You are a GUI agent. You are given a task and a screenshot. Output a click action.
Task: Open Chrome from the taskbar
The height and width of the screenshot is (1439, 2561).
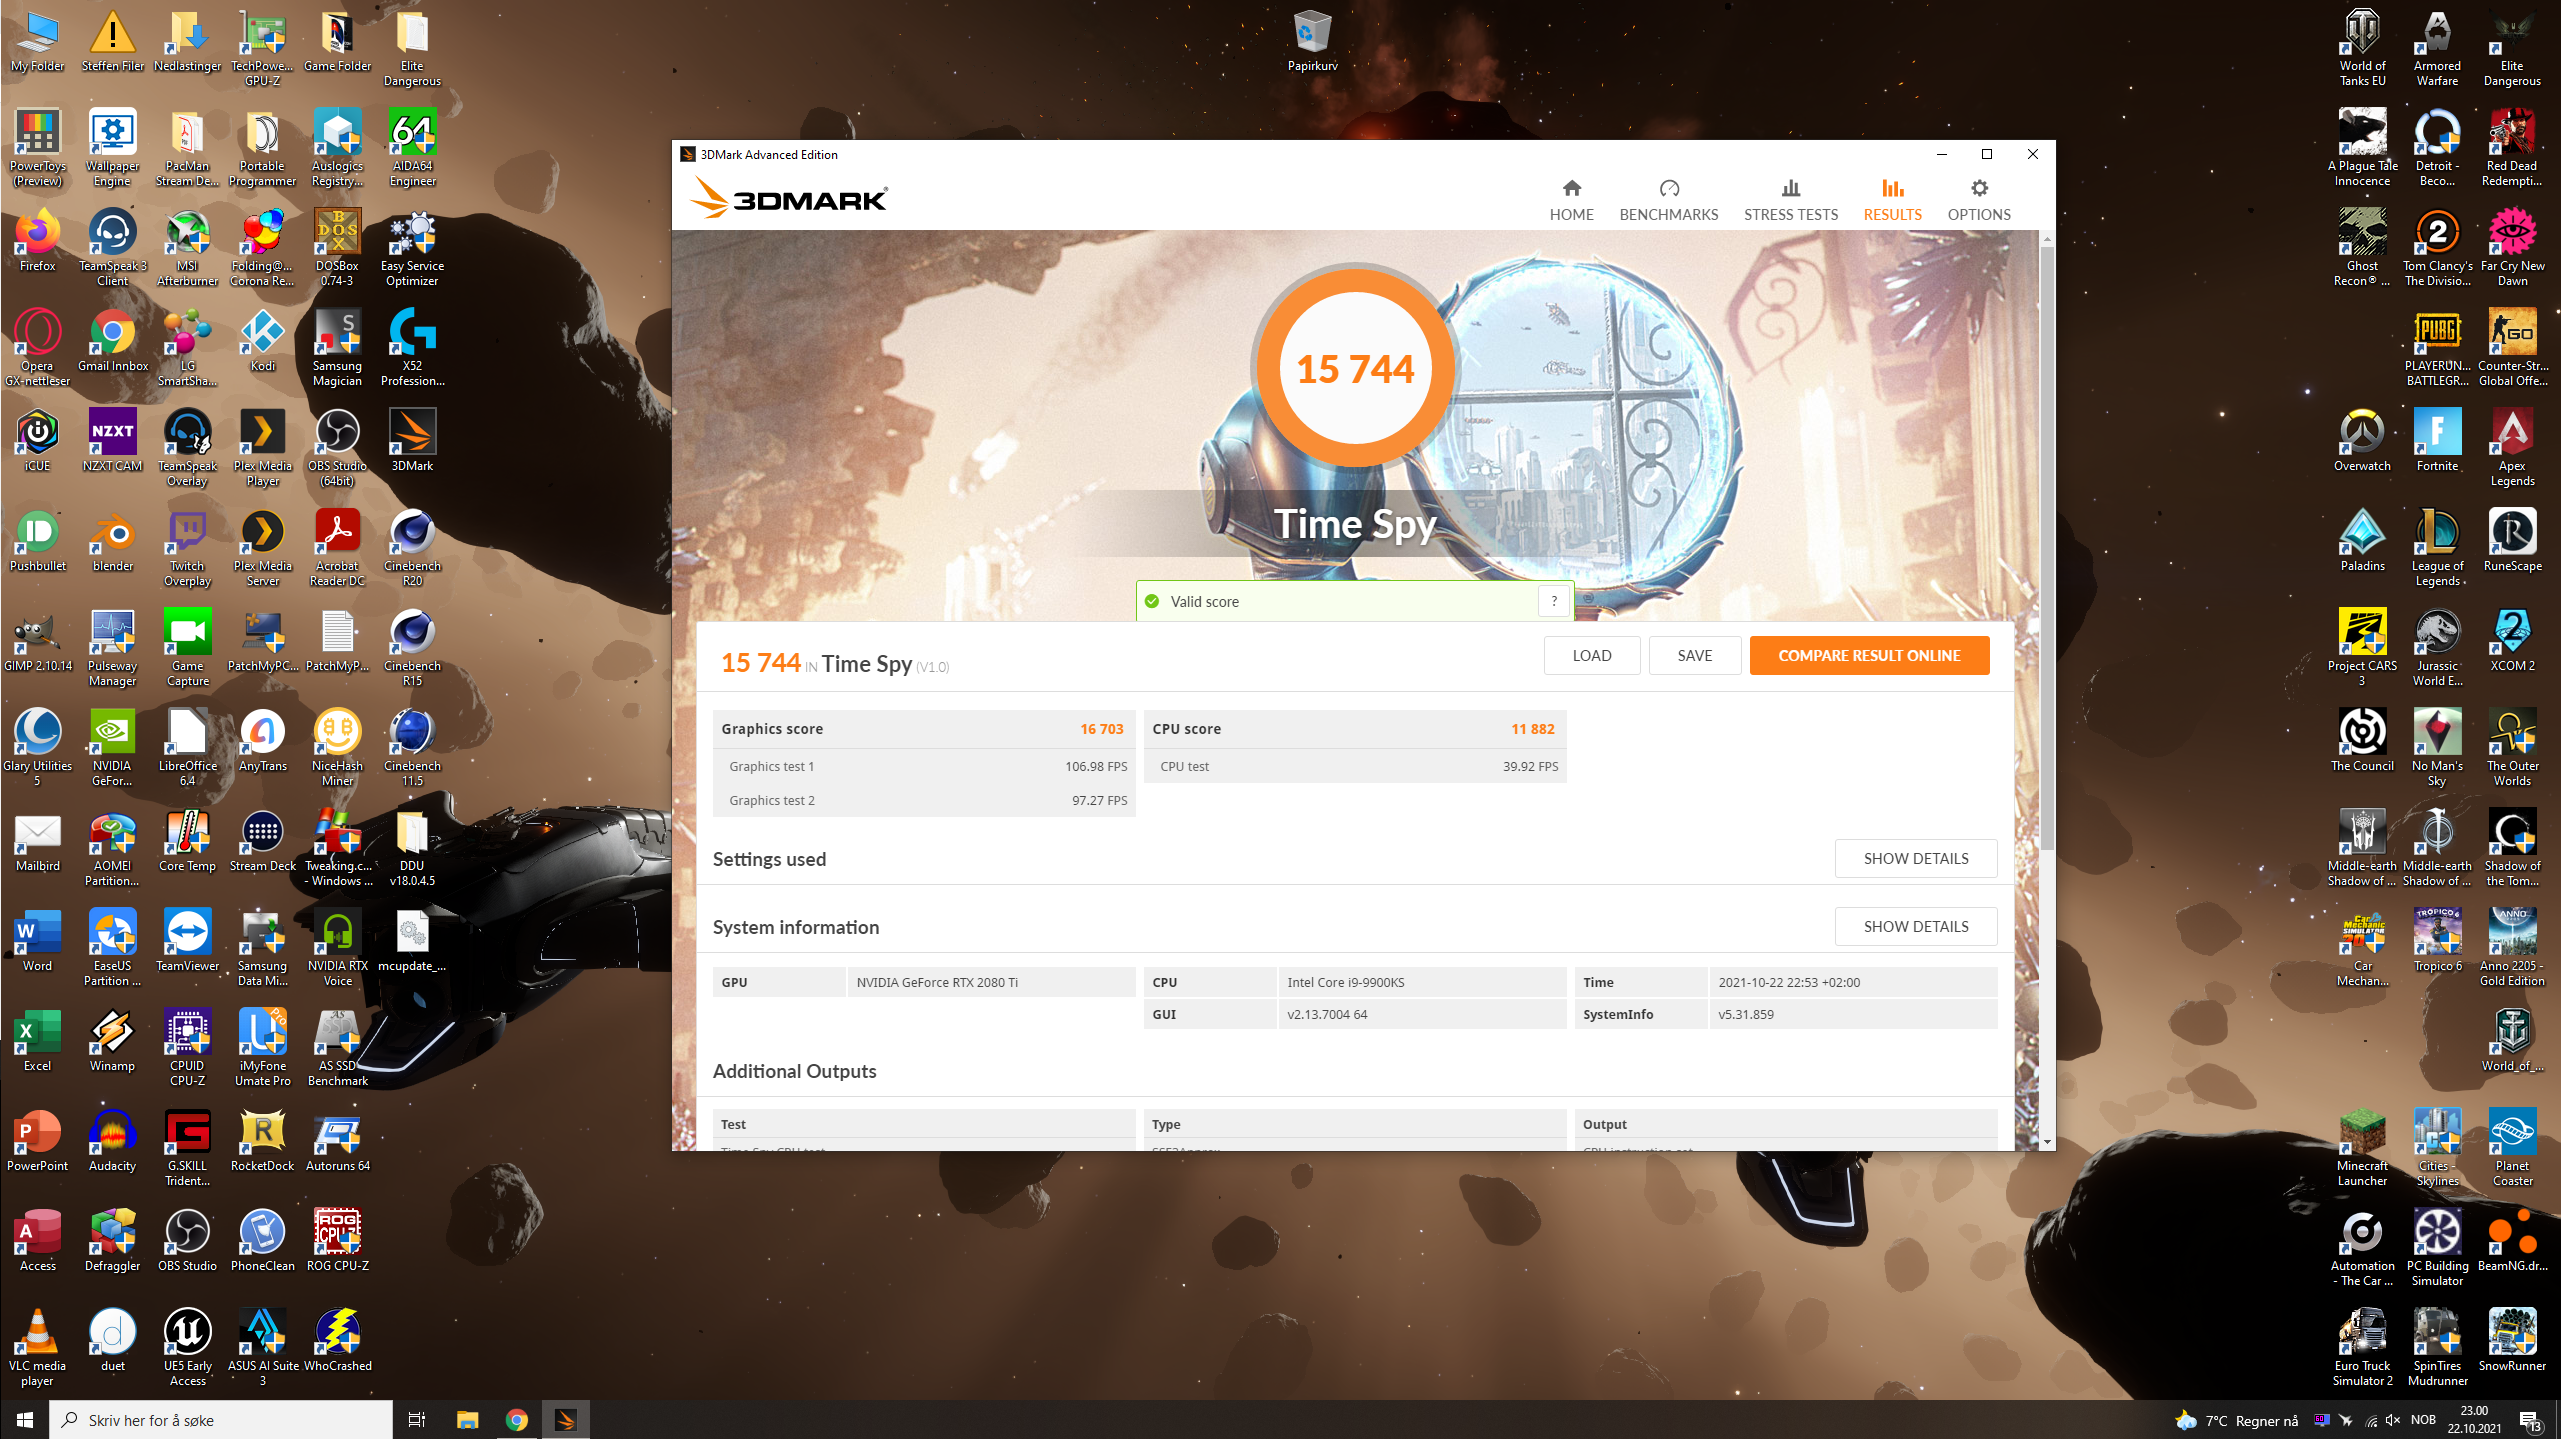pos(516,1419)
